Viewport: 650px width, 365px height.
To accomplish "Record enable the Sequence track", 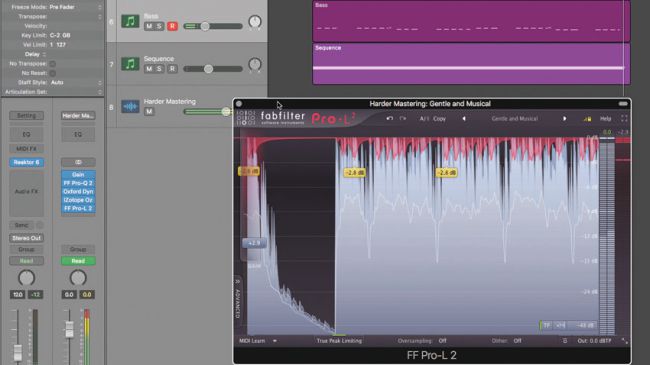I will coord(172,69).
